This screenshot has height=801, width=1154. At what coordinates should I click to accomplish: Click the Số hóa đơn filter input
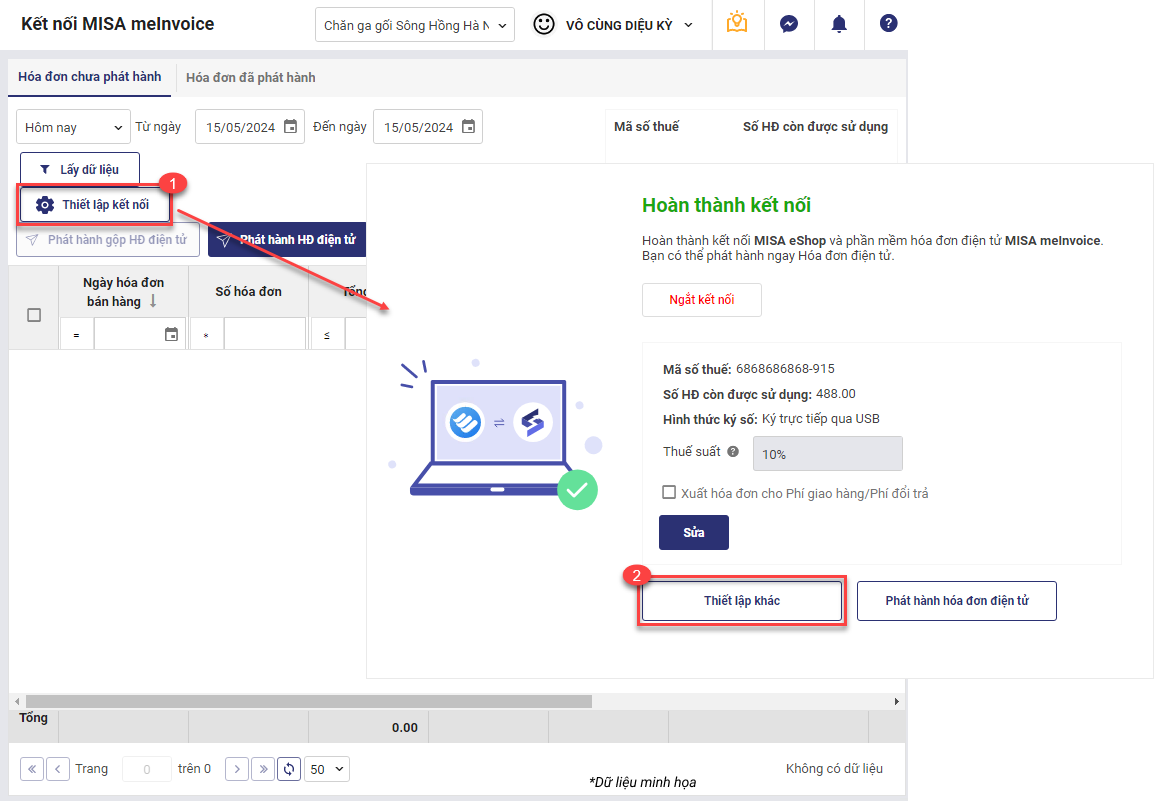[265, 334]
